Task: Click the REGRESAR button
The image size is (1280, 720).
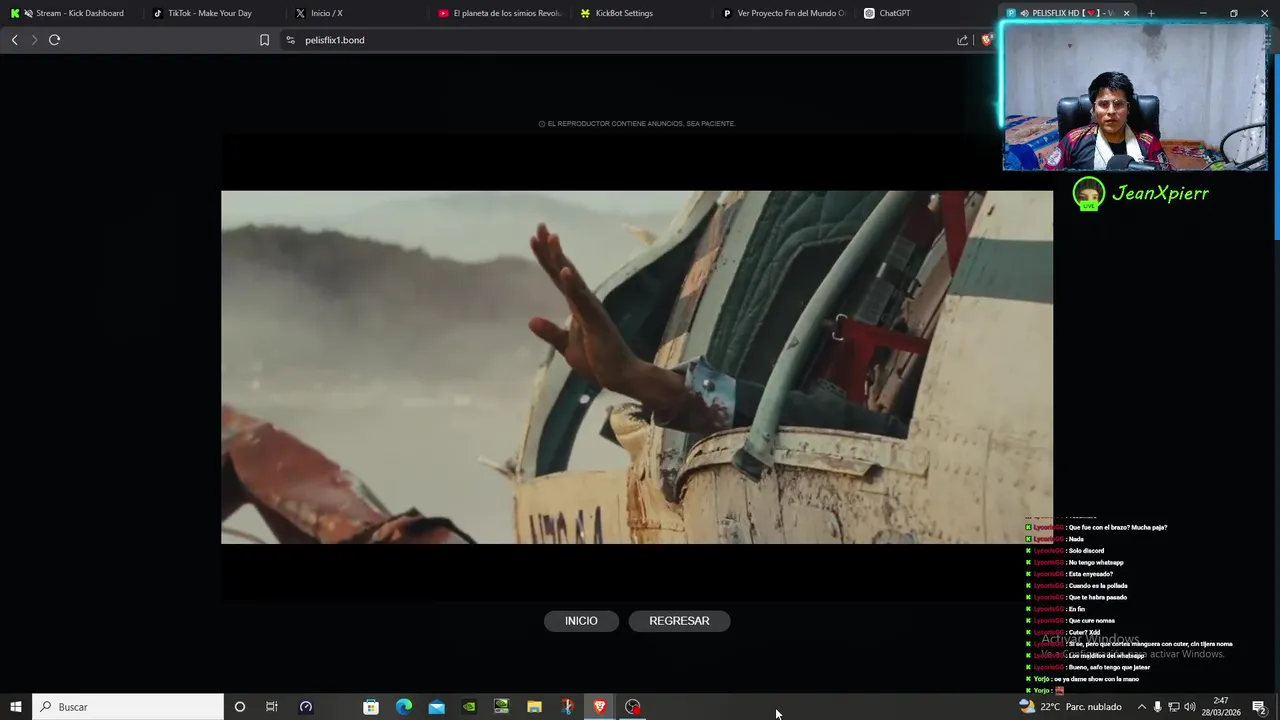Action: (679, 621)
